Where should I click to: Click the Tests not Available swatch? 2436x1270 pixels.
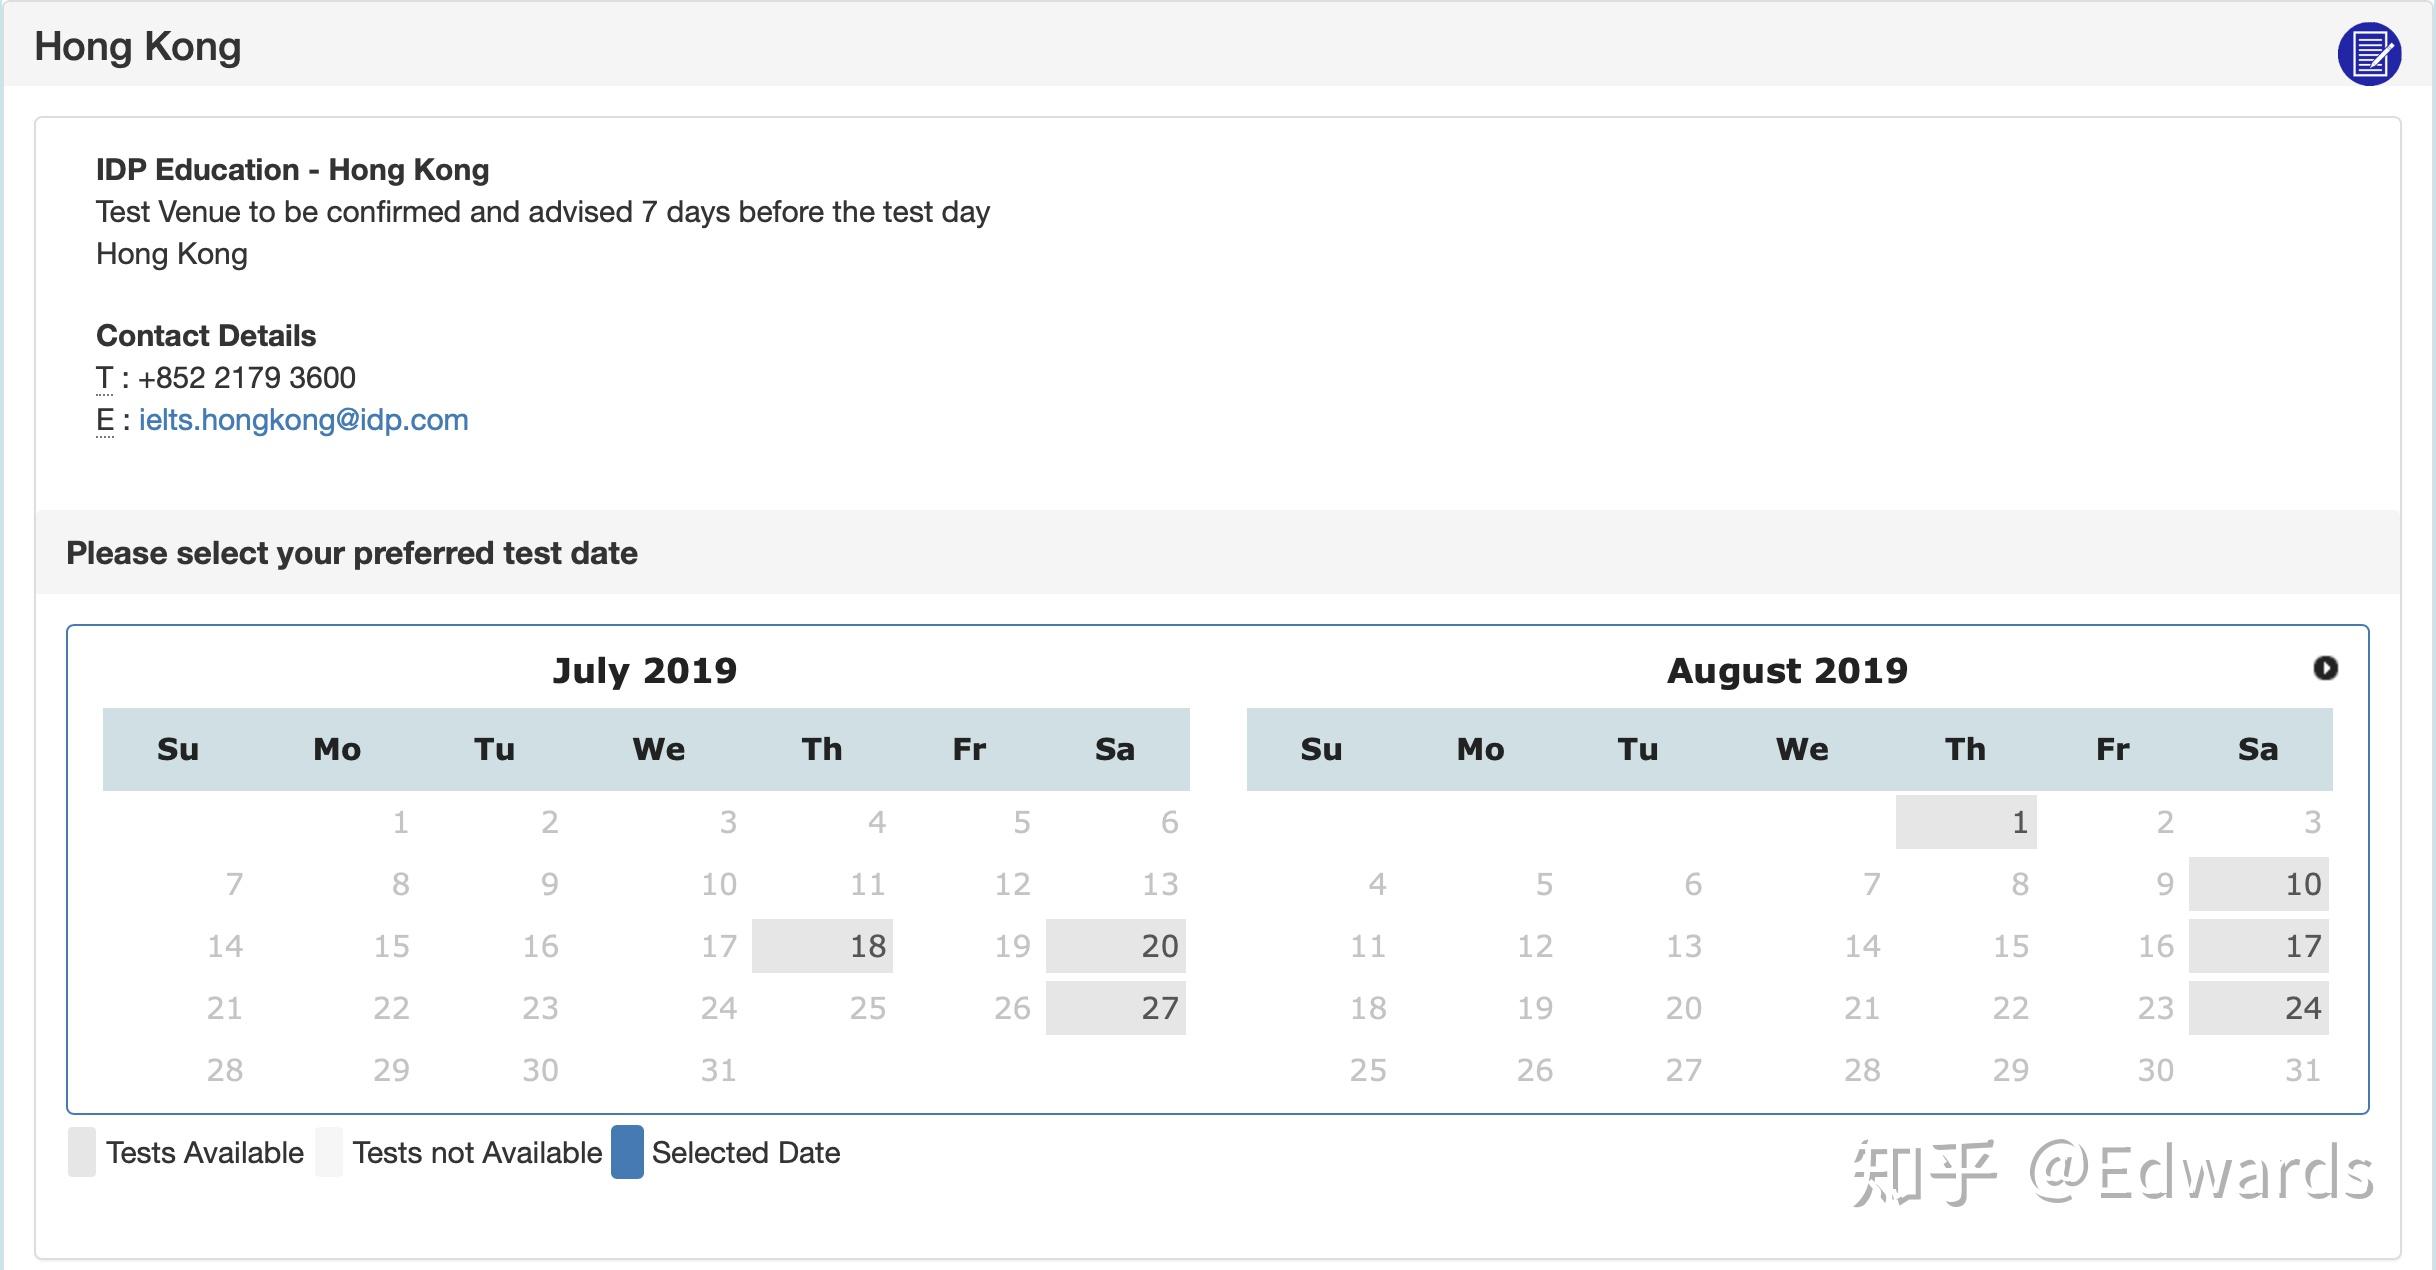(329, 1152)
